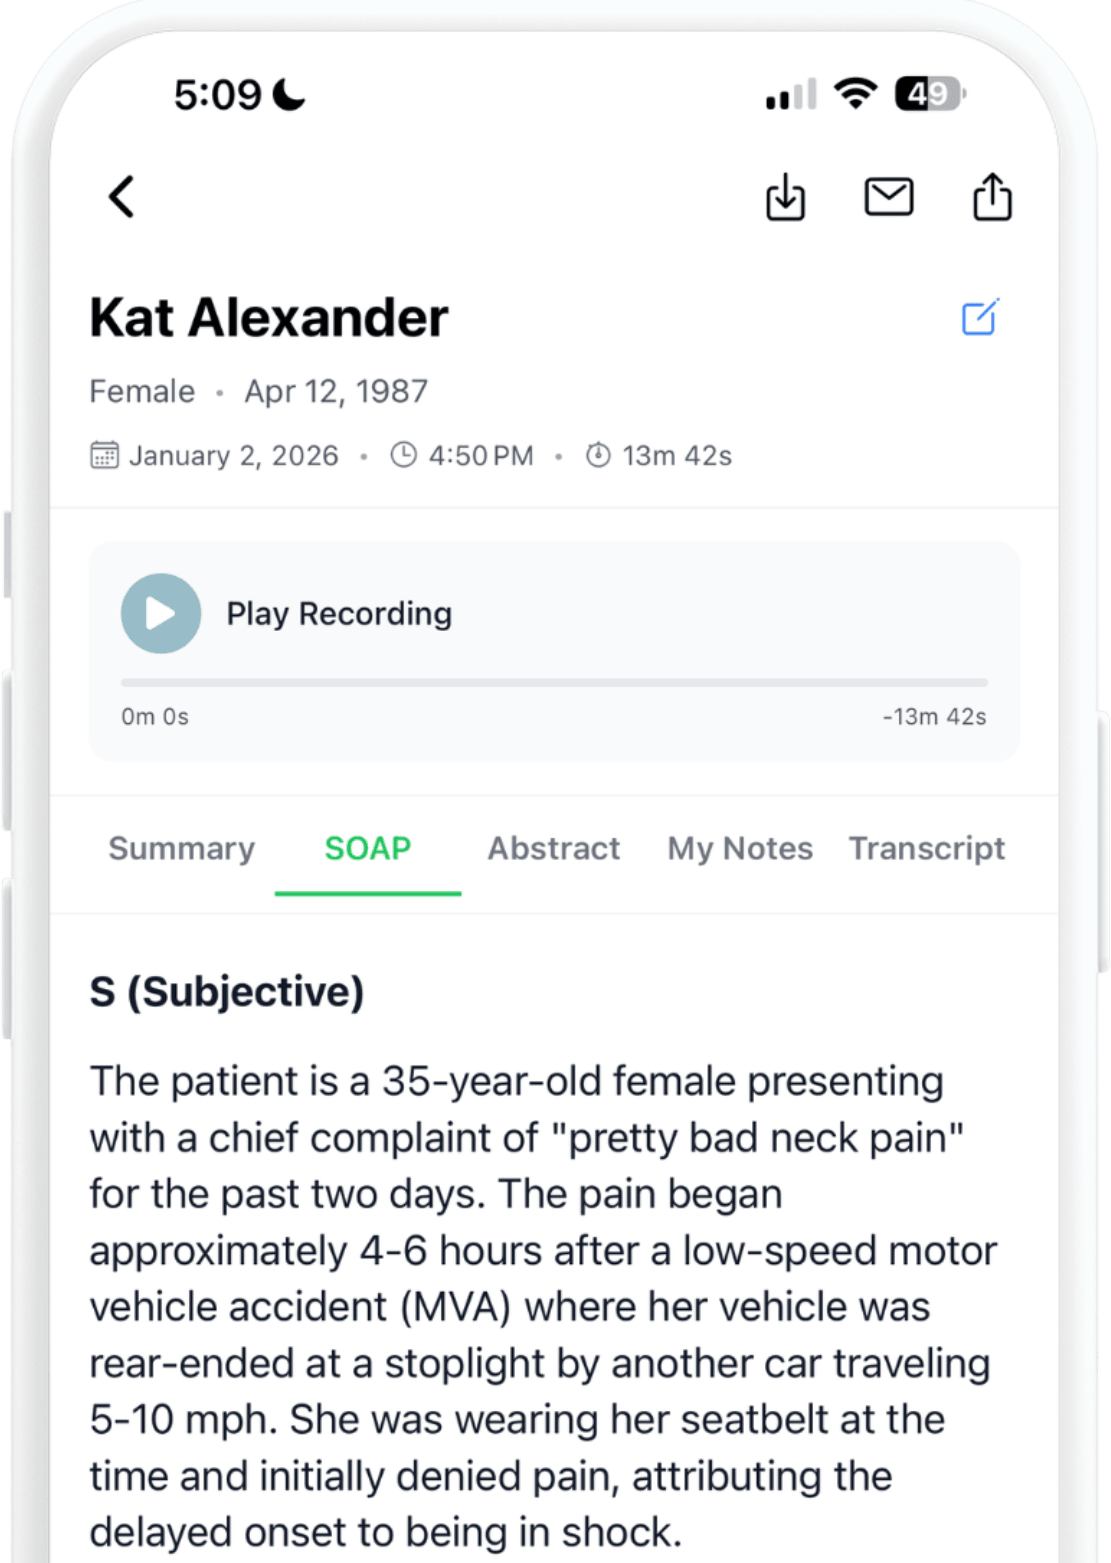
Task: Show the Transcript tab
Action: click(x=927, y=848)
